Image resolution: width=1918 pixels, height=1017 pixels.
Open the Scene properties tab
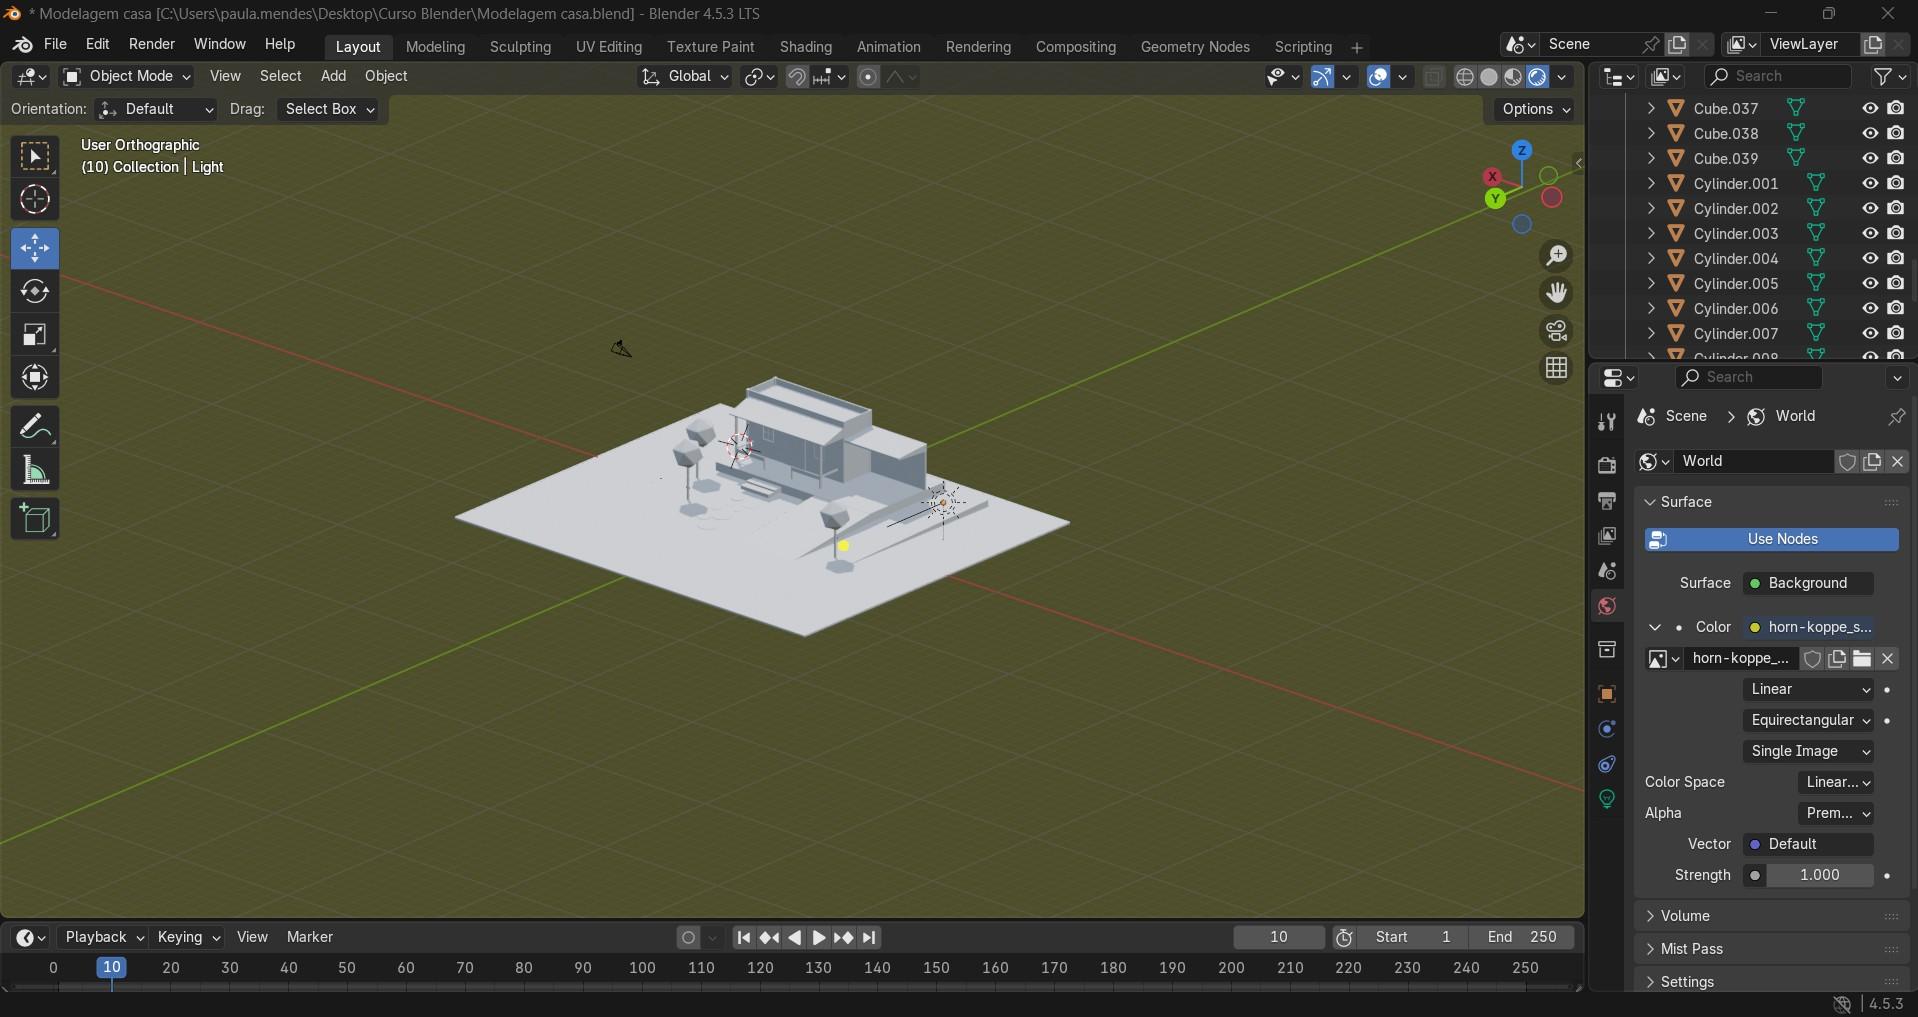[1607, 571]
